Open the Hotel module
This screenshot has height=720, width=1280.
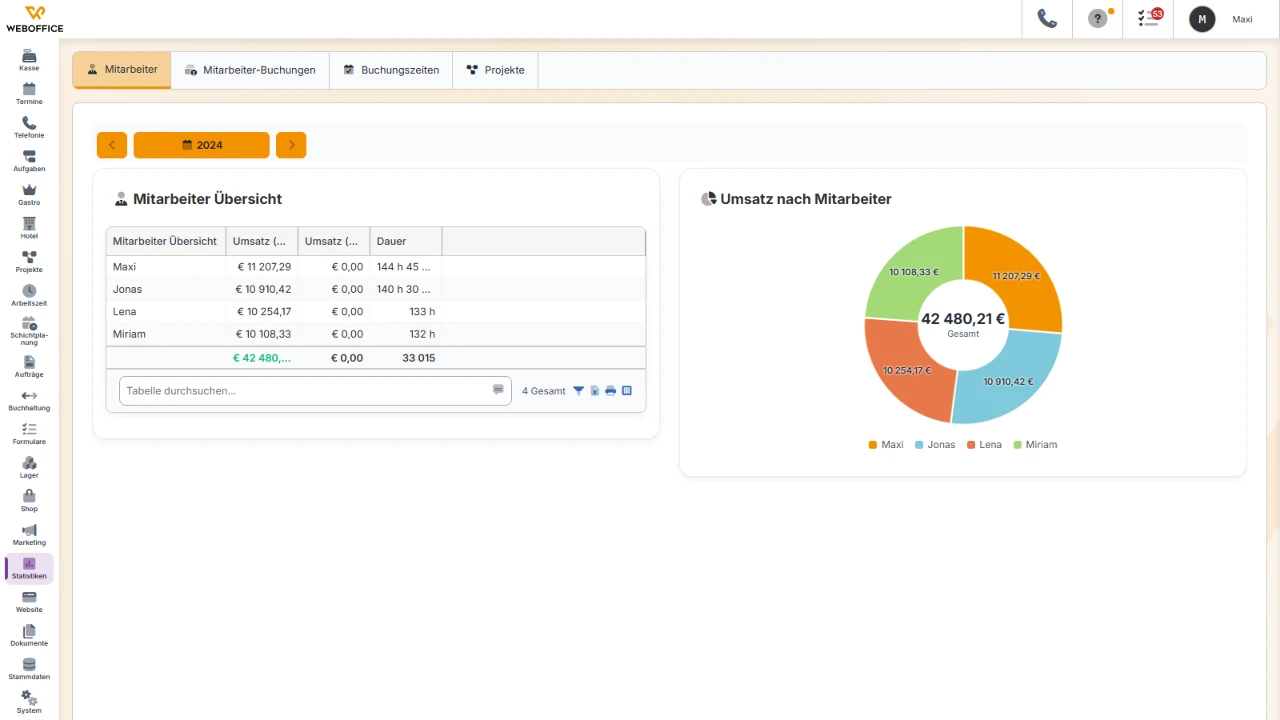point(29,228)
